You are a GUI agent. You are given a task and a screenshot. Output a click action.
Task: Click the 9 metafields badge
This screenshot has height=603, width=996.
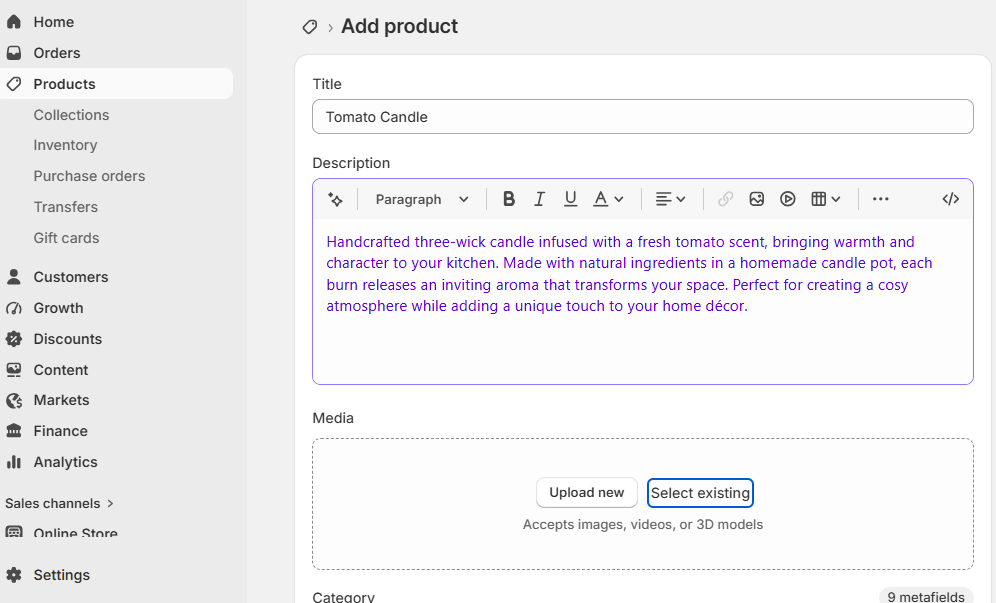(925, 596)
